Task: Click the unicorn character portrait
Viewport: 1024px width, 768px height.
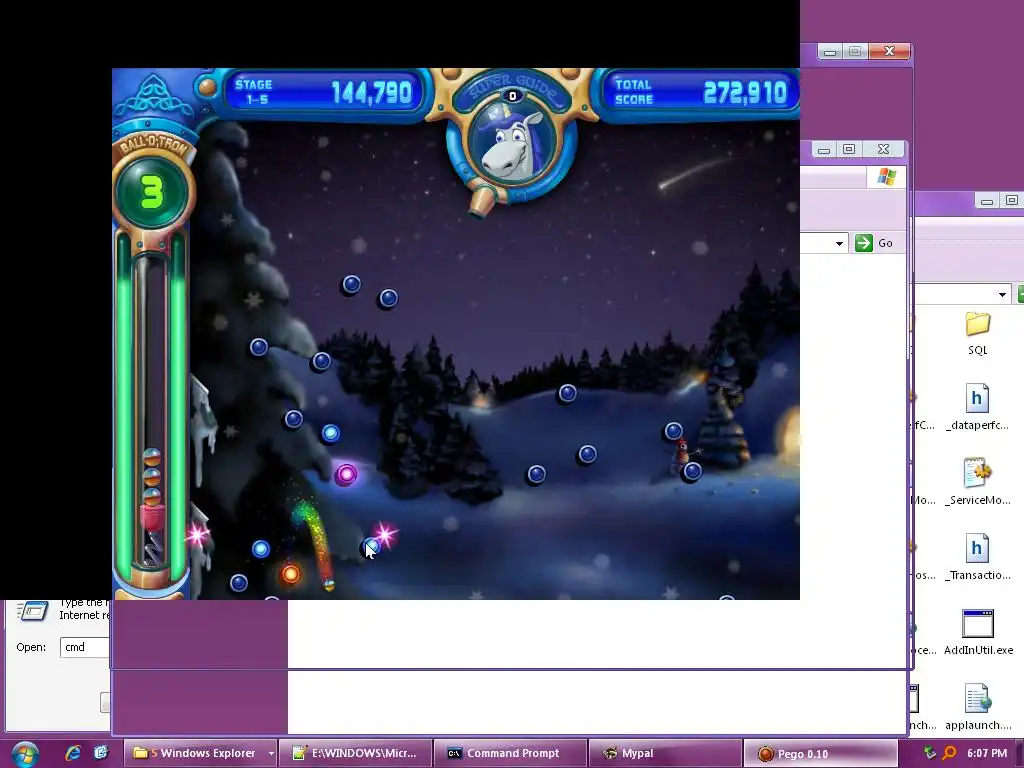Action: [512, 145]
